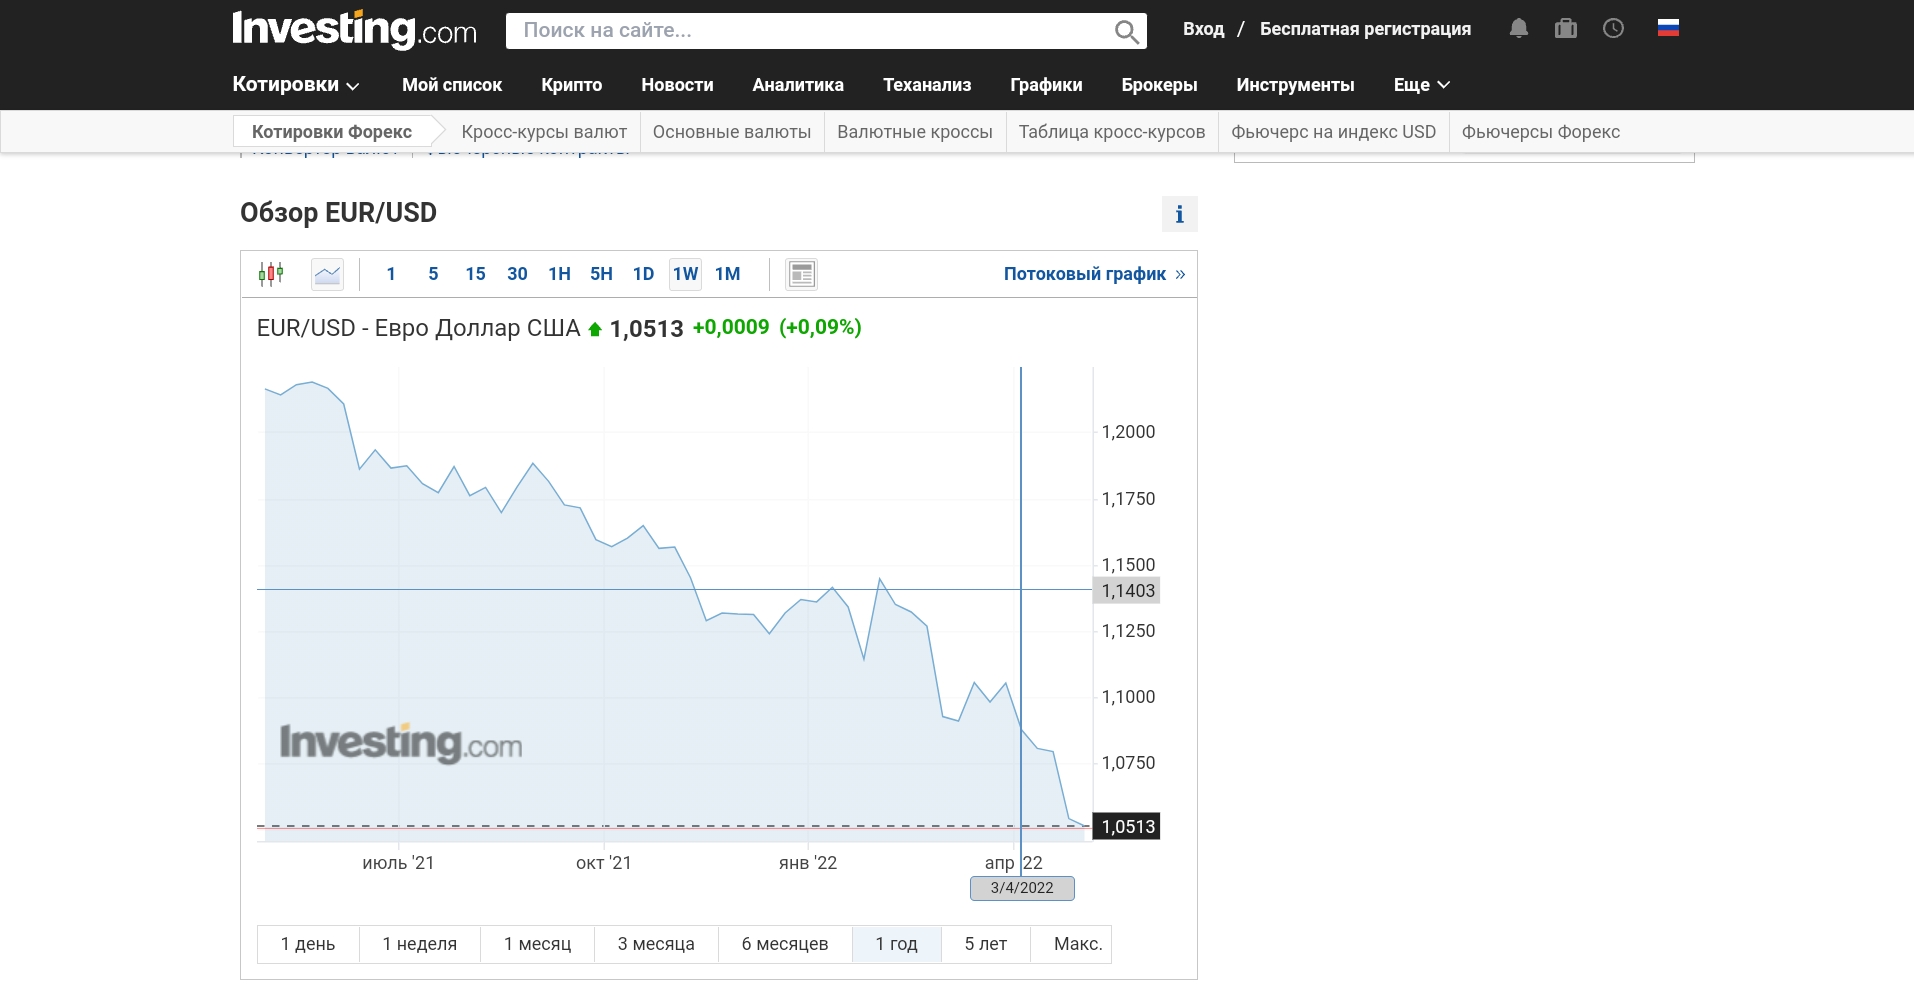Click the 3/4/2022 date marker on chart
The height and width of the screenshot is (987, 1914).
1022,888
